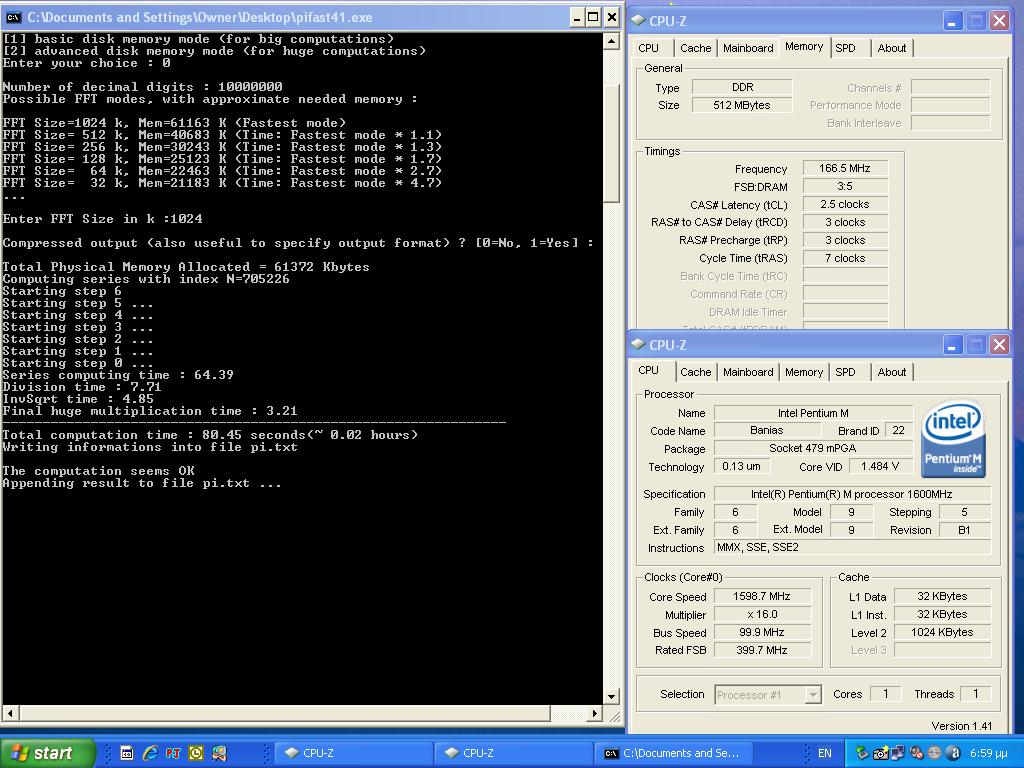
Task: Click the console horizontal scrollbar thumb
Action: pos(285,713)
